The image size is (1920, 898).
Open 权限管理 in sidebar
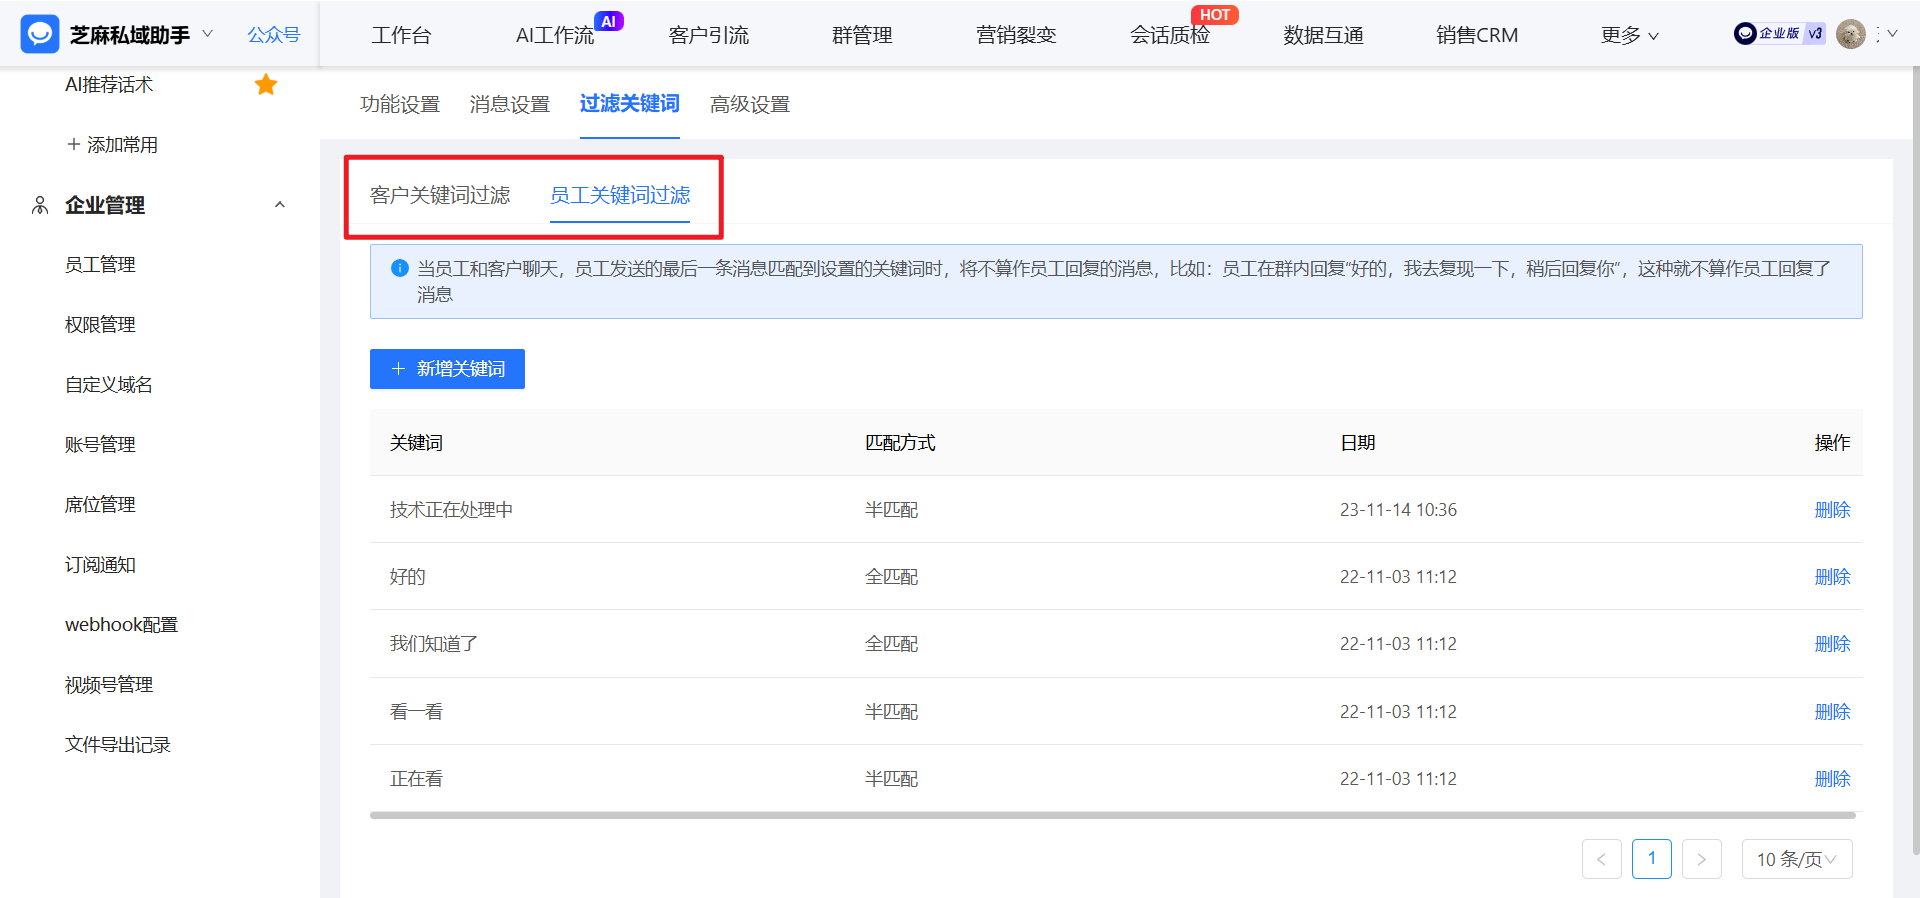100,325
